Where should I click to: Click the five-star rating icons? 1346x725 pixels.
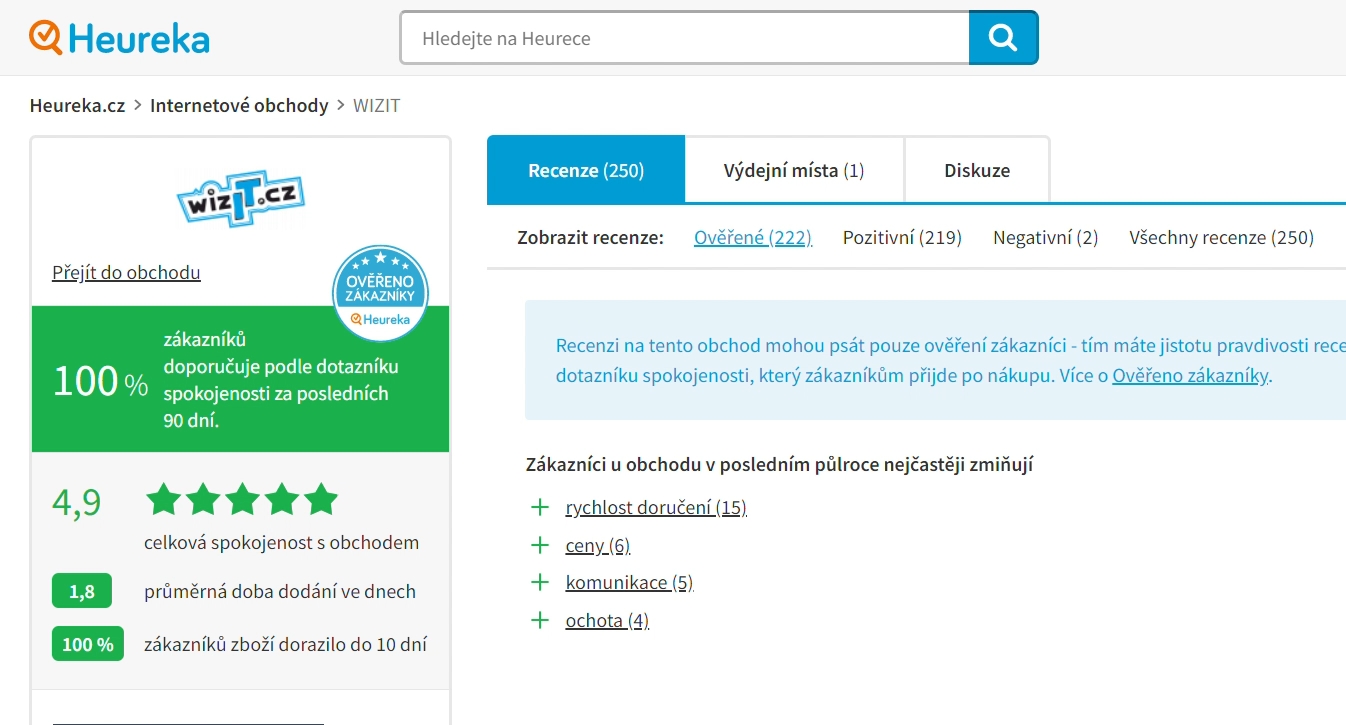pyautogui.click(x=242, y=499)
